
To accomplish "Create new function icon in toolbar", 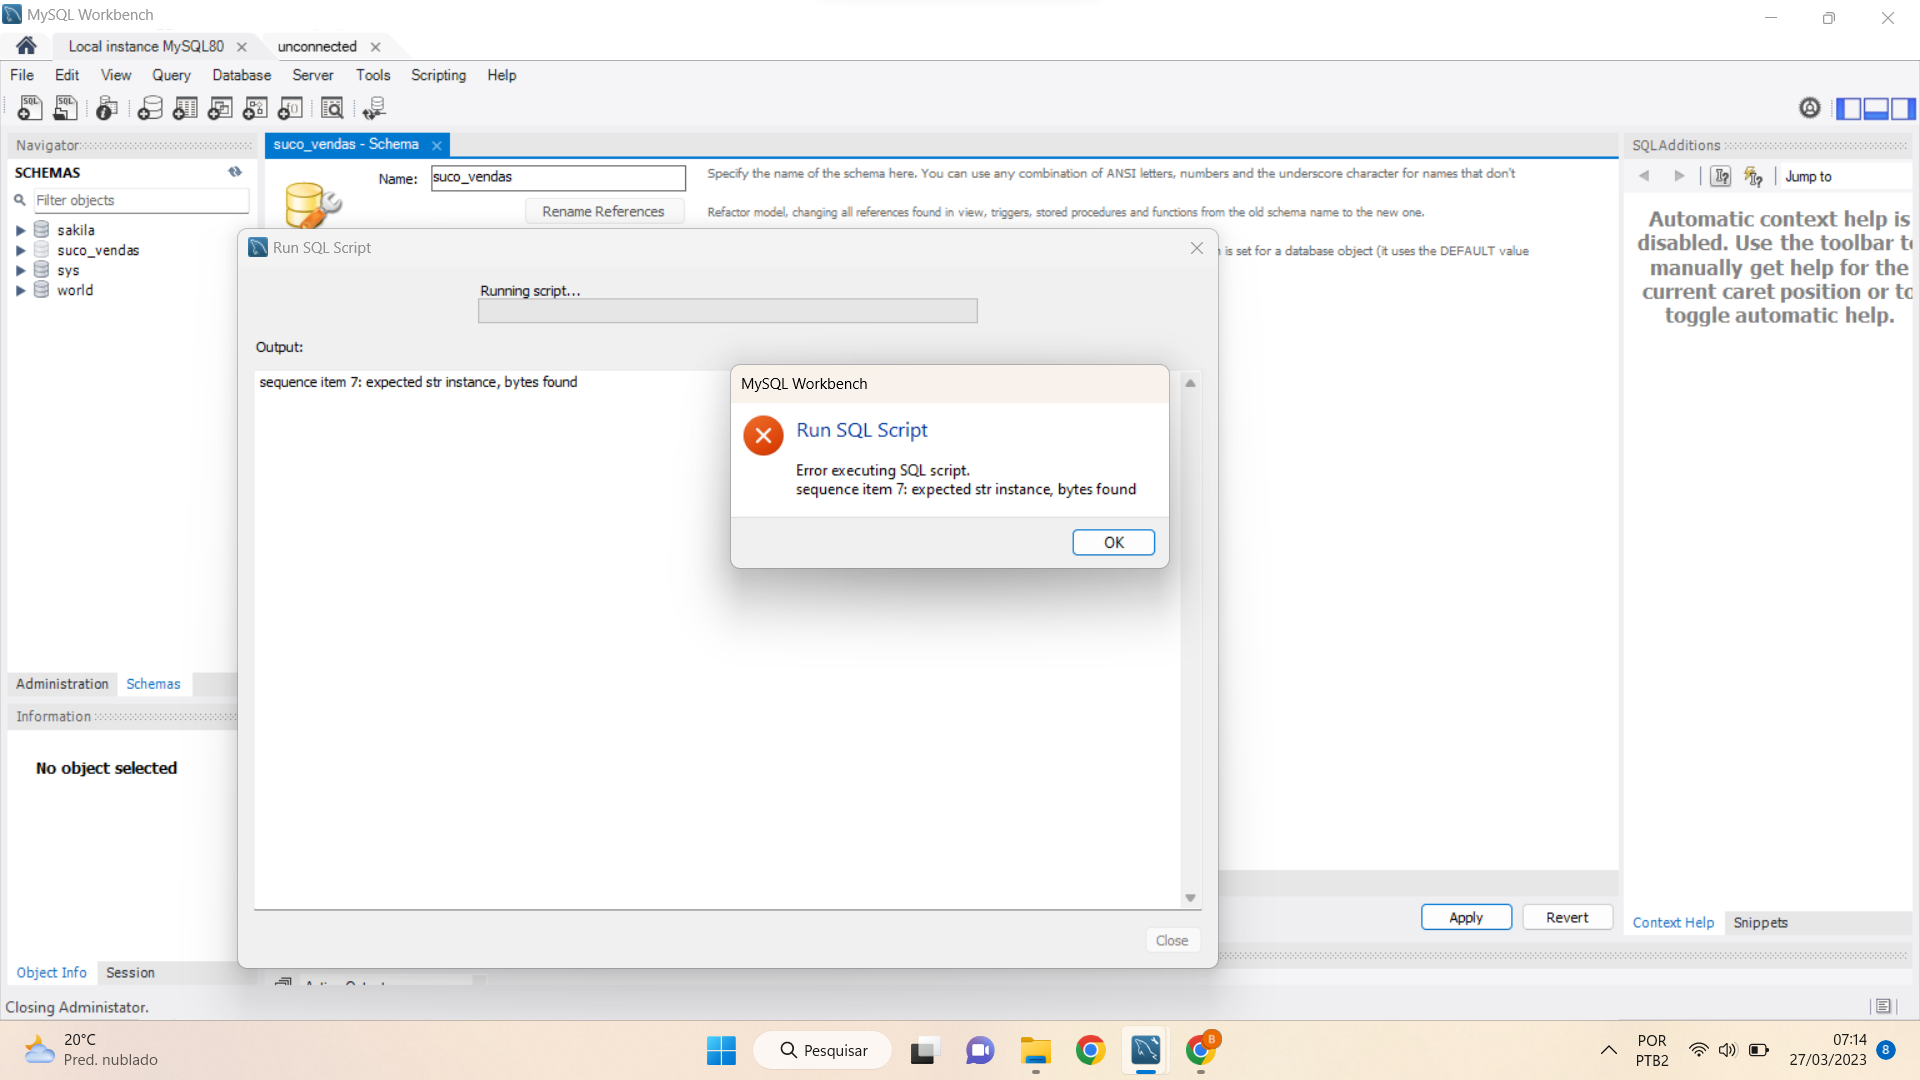I will click(x=290, y=108).
